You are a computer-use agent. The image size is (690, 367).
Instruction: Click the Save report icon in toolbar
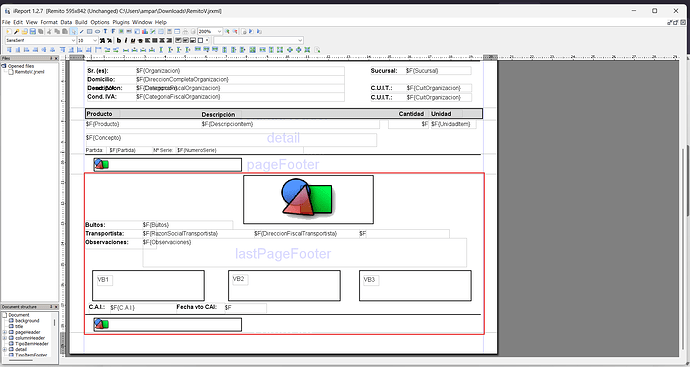[33, 31]
